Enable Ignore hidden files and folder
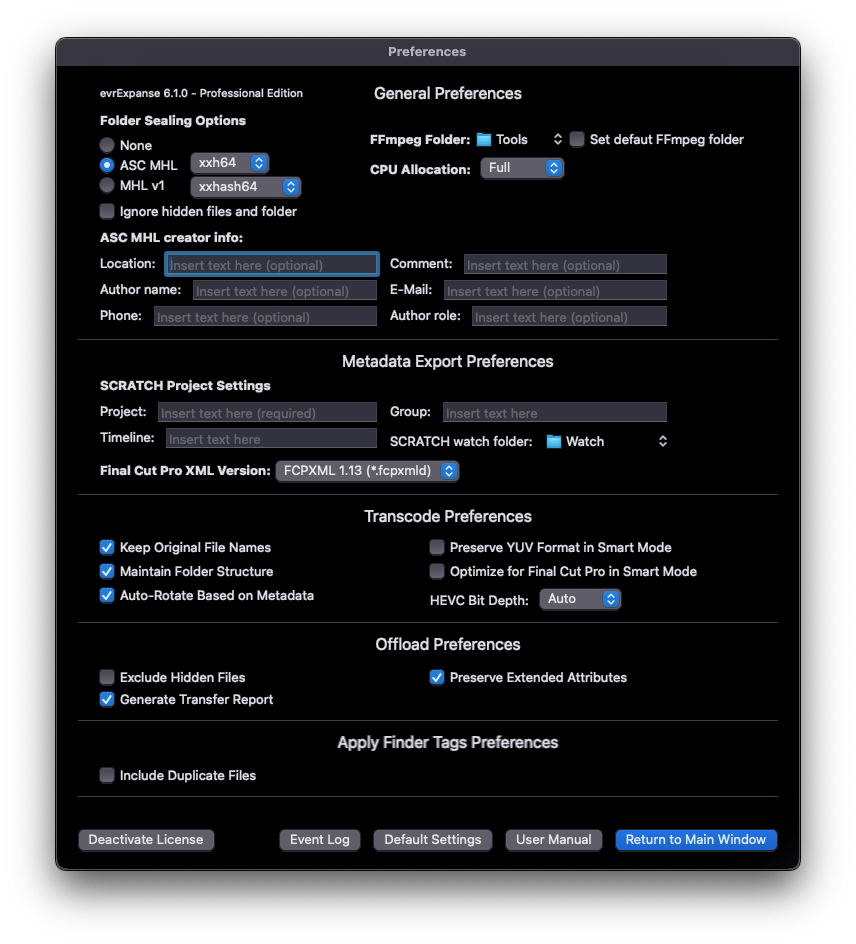856x944 pixels. (107, 211)
